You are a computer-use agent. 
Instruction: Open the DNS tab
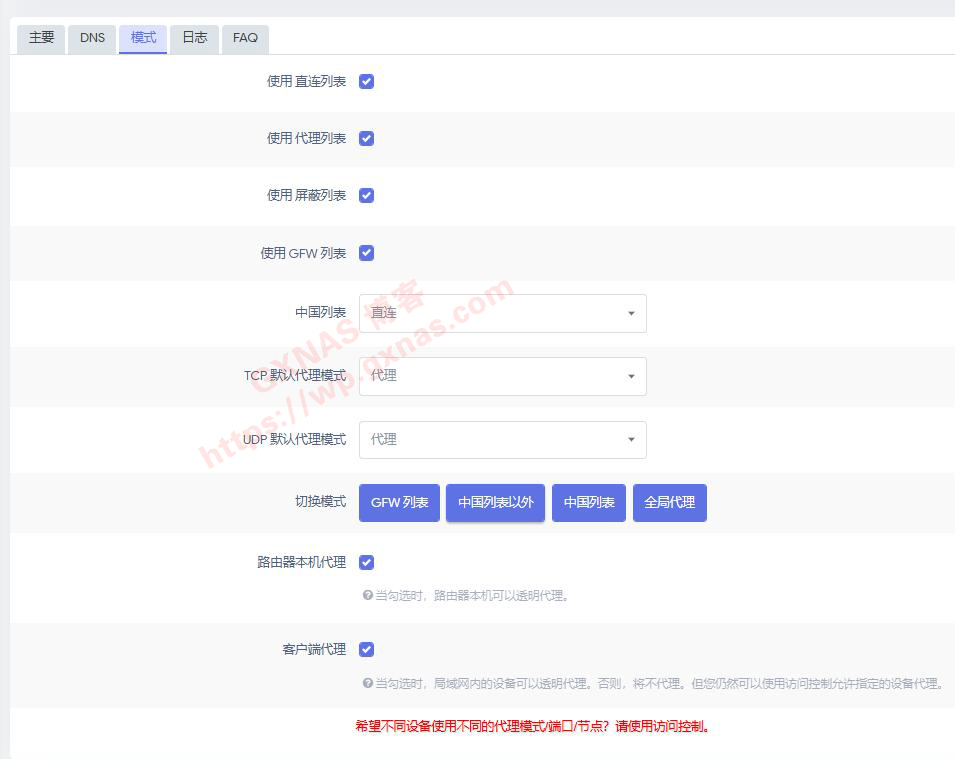92,38
